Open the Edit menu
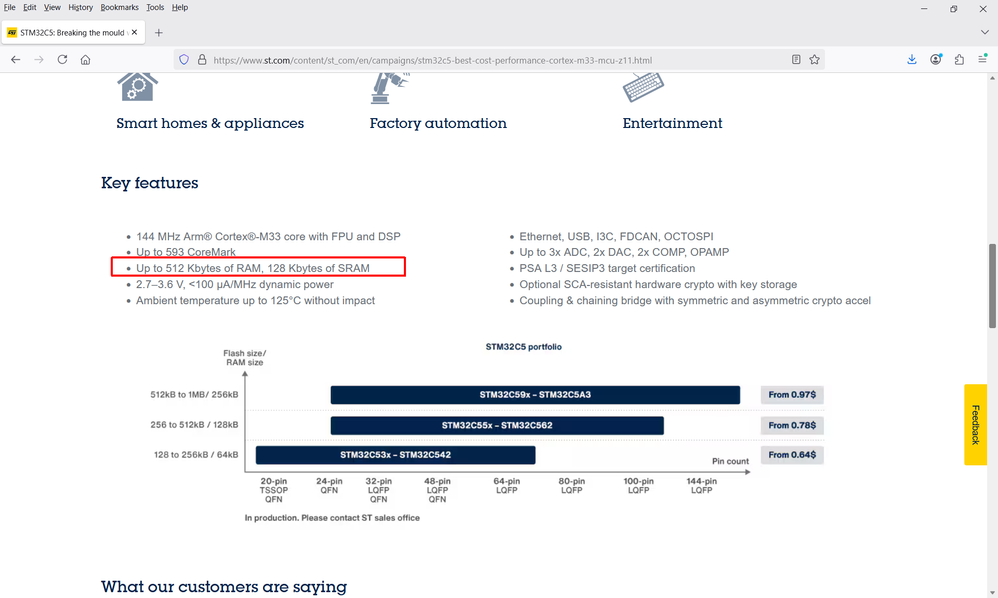Screen dimensions: 998x598 coord(30,8)
